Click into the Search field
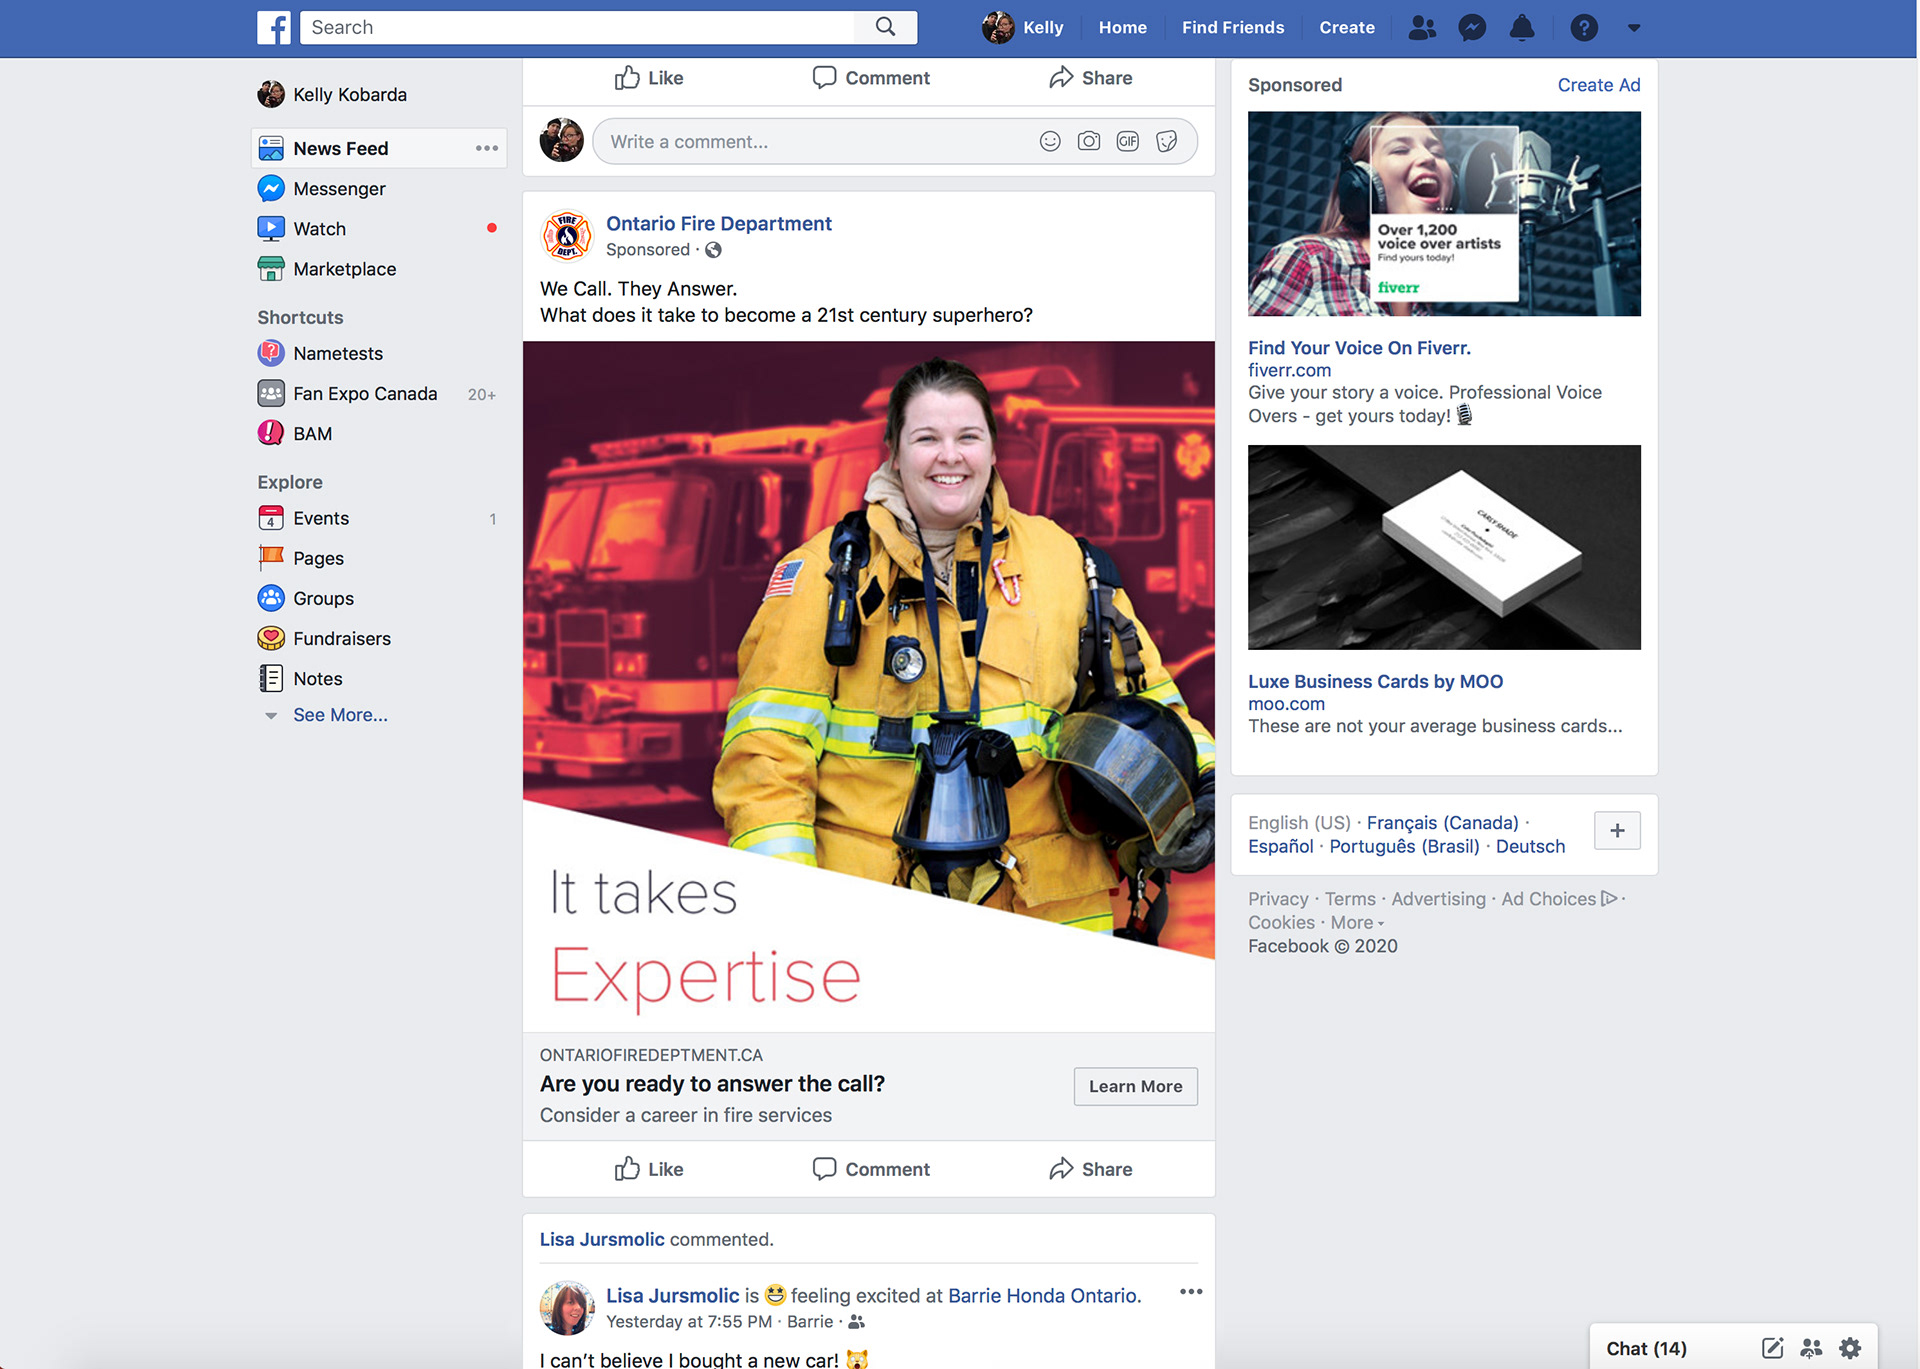The width and height of the screenshot is (1920, 1369). 578,27
